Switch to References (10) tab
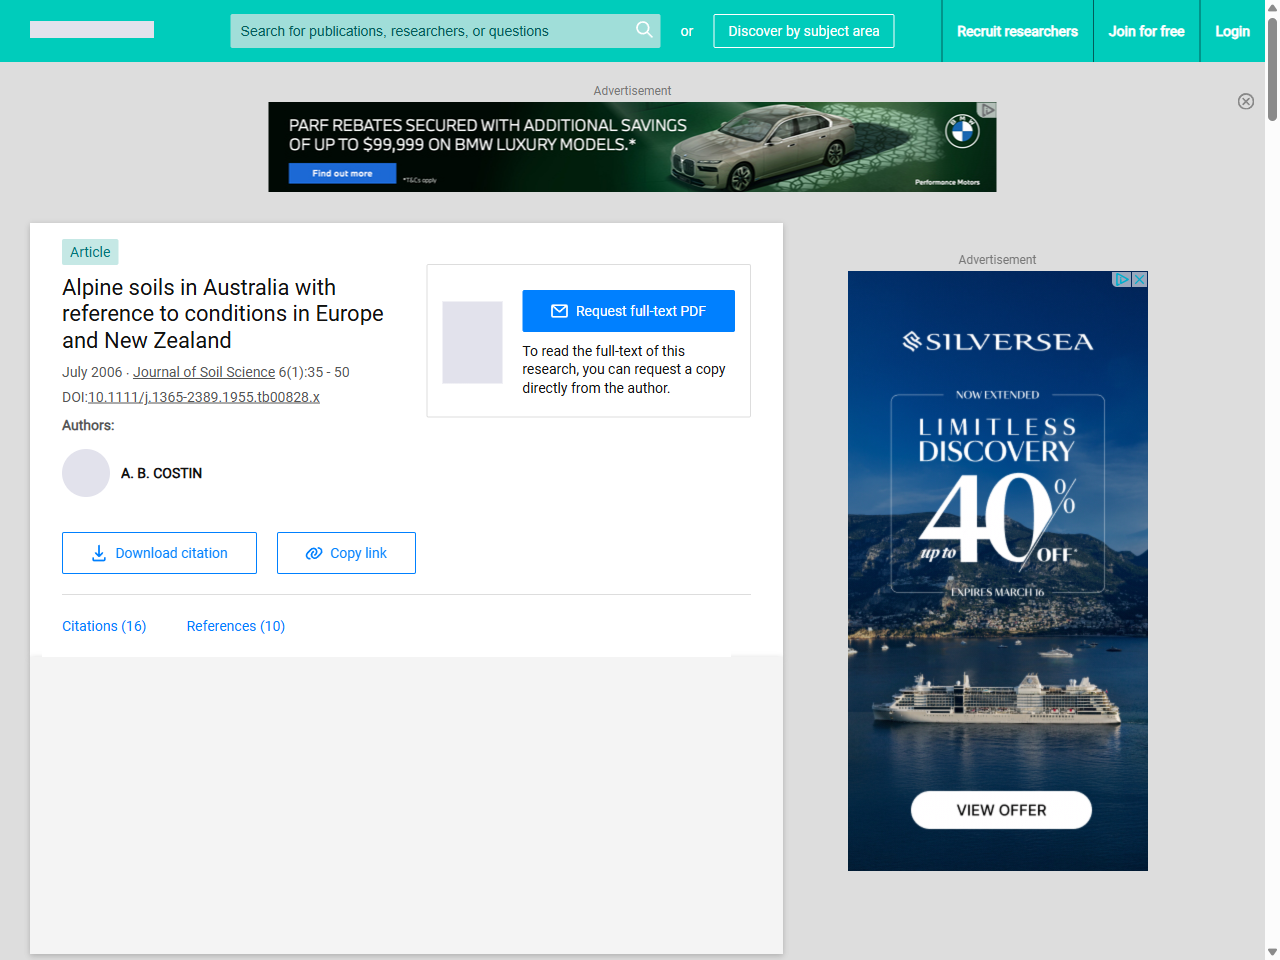Image resolution: width=1280 pixels, height=960 pixels. [x=236, y=626]
